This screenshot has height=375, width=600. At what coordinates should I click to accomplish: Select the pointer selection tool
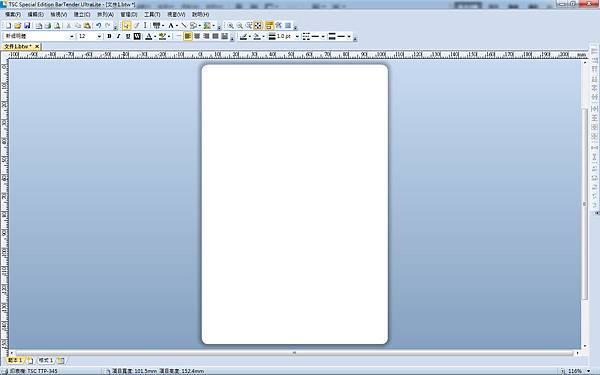click(126, 26)
